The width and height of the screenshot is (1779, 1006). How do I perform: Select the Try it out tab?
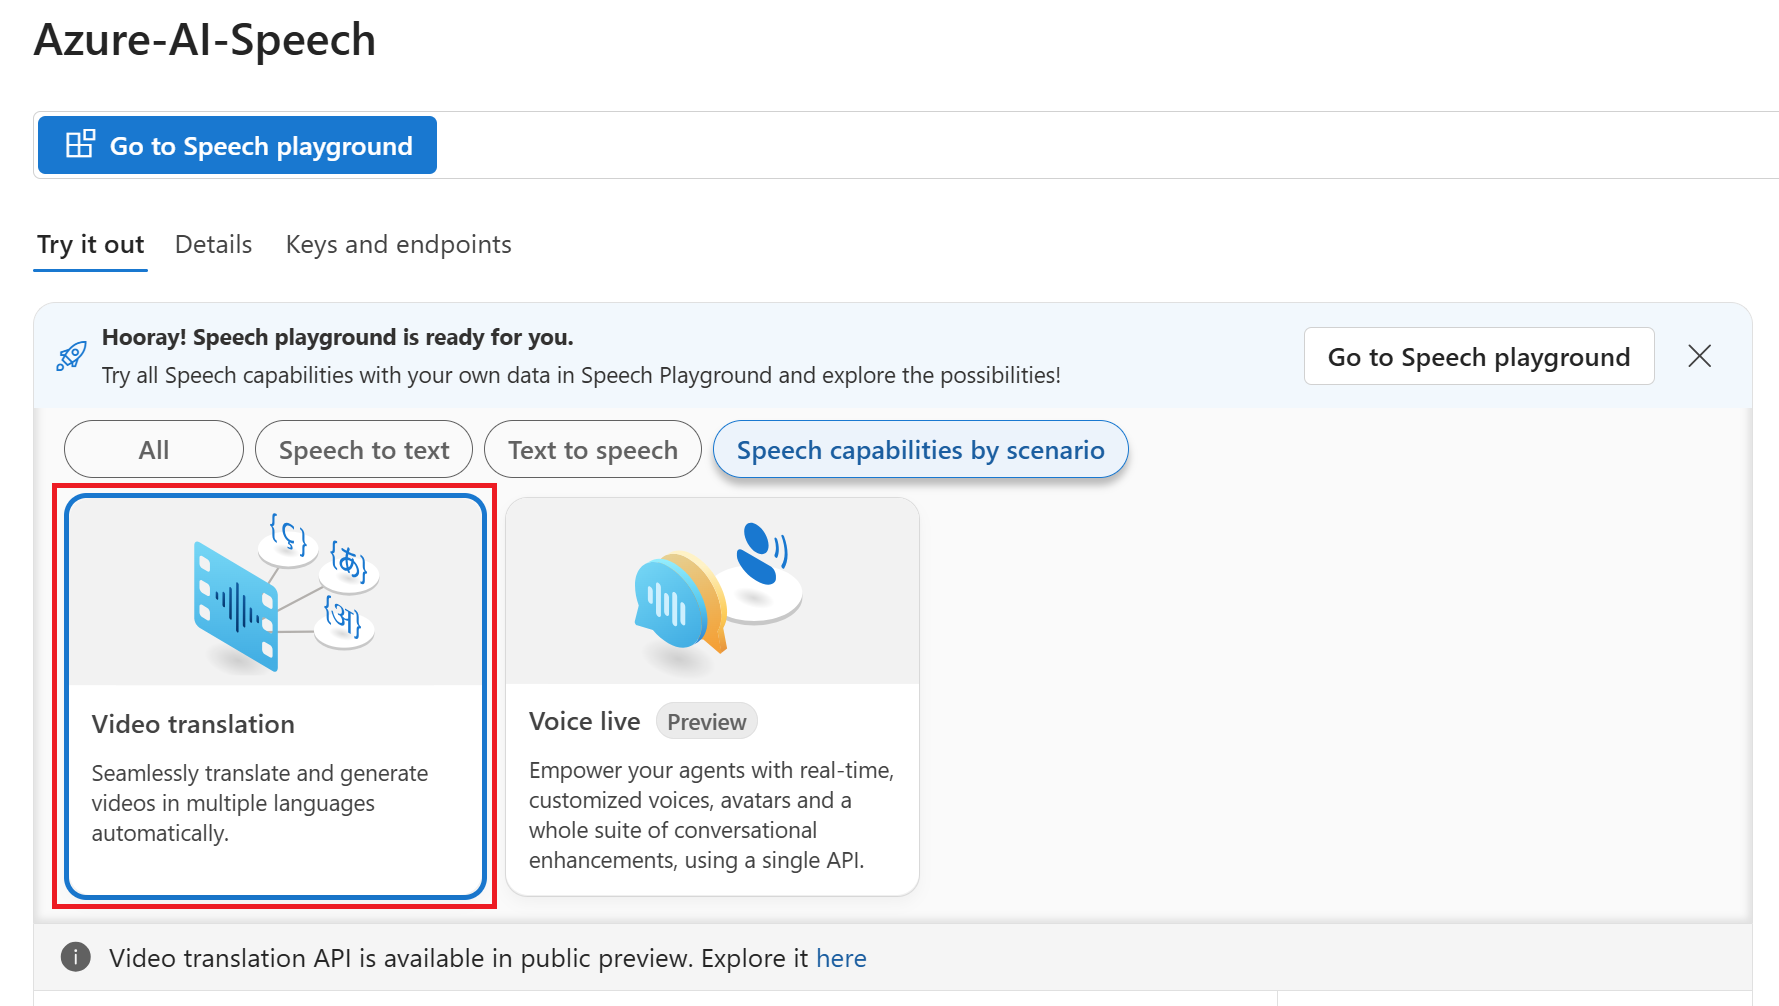(90, 245)
